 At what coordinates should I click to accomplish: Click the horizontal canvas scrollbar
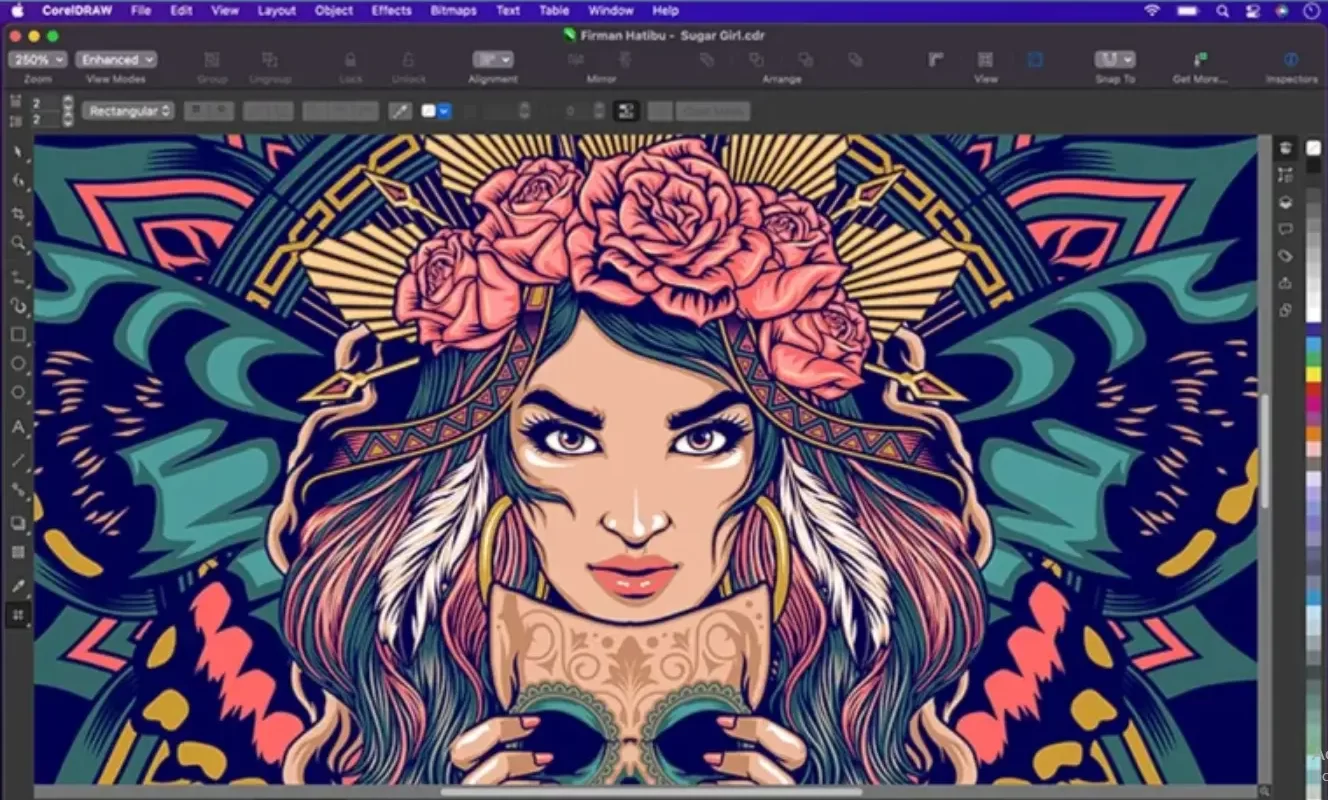[650, 792]
